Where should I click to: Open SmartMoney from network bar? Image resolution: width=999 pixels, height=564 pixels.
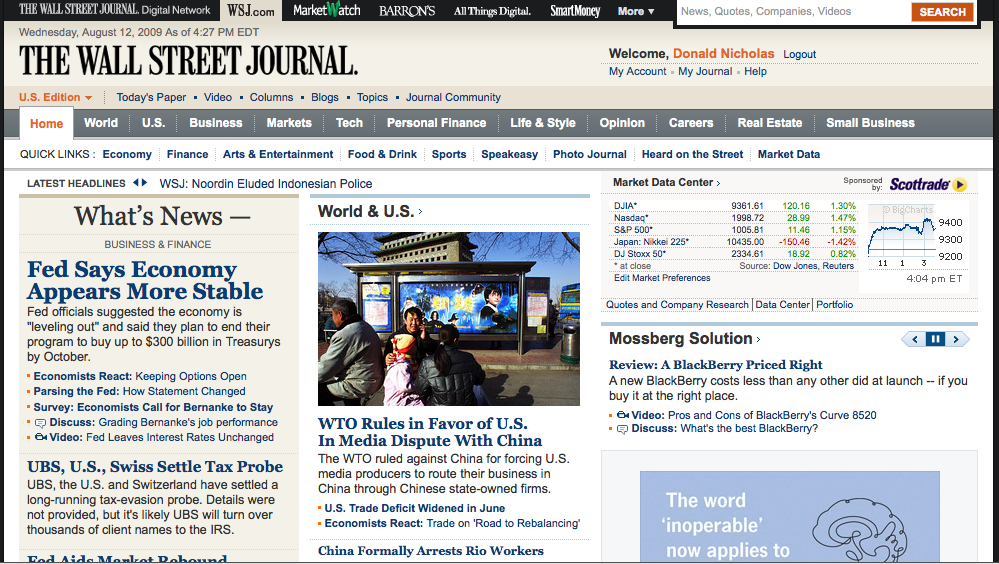tap(575, 11)
